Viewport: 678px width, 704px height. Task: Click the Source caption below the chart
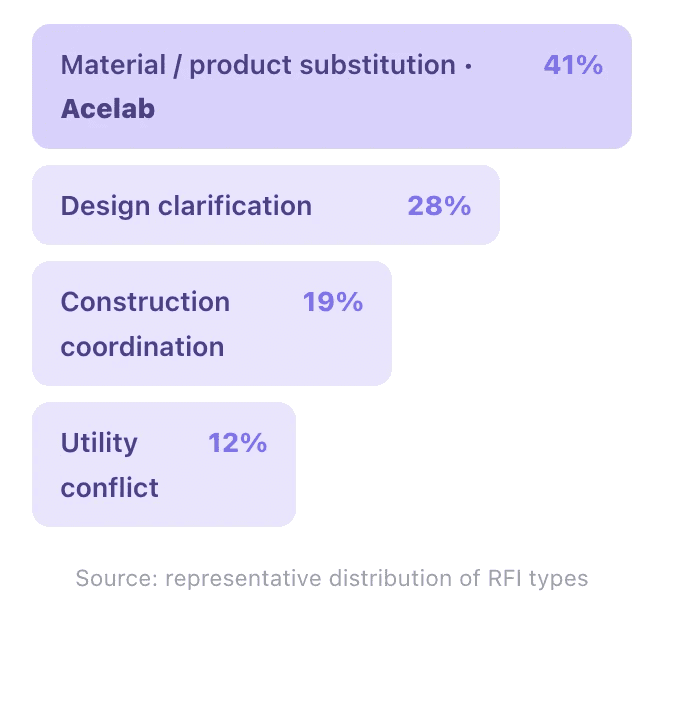pyautogui.click(x=332, y=578)
